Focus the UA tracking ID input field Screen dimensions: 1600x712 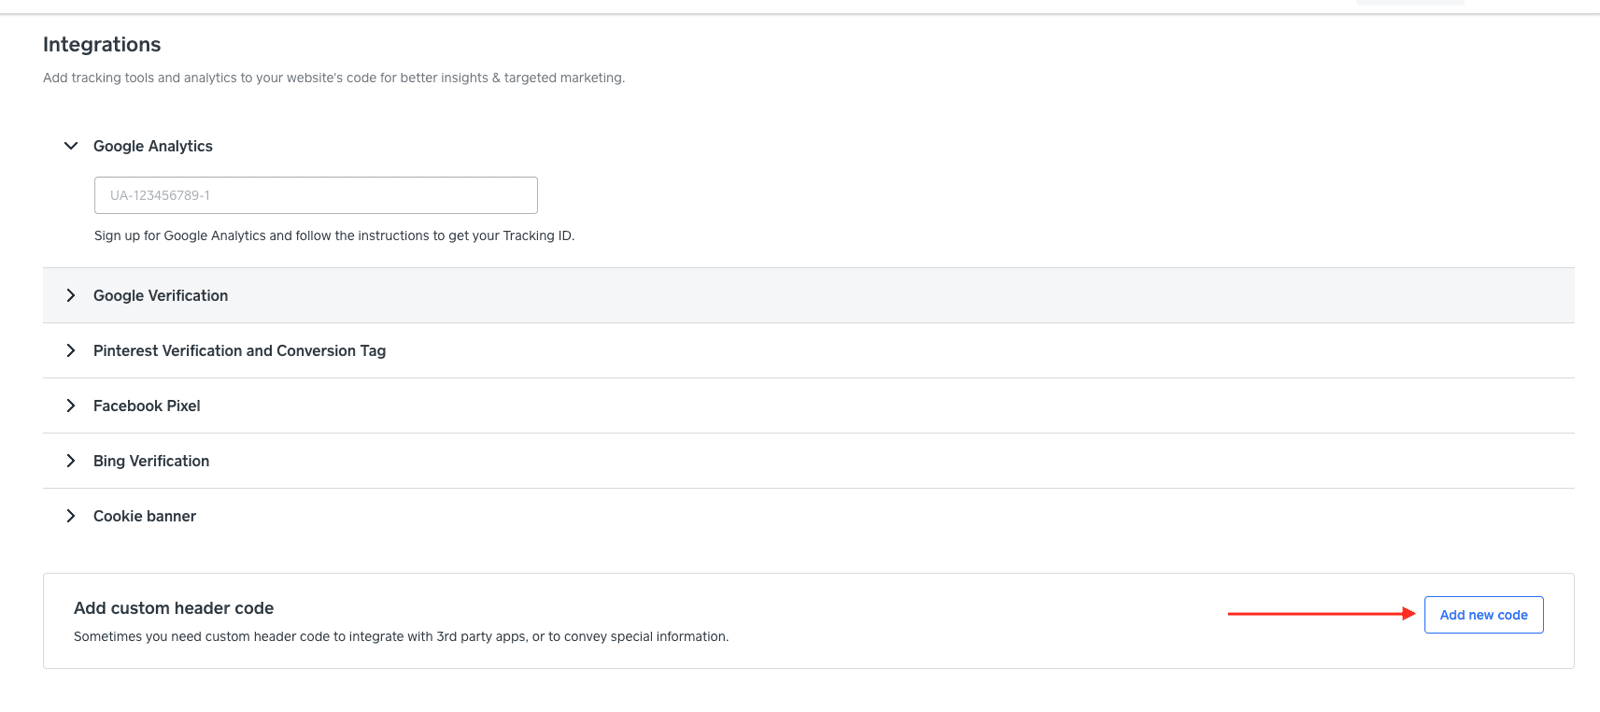[316, 195]
